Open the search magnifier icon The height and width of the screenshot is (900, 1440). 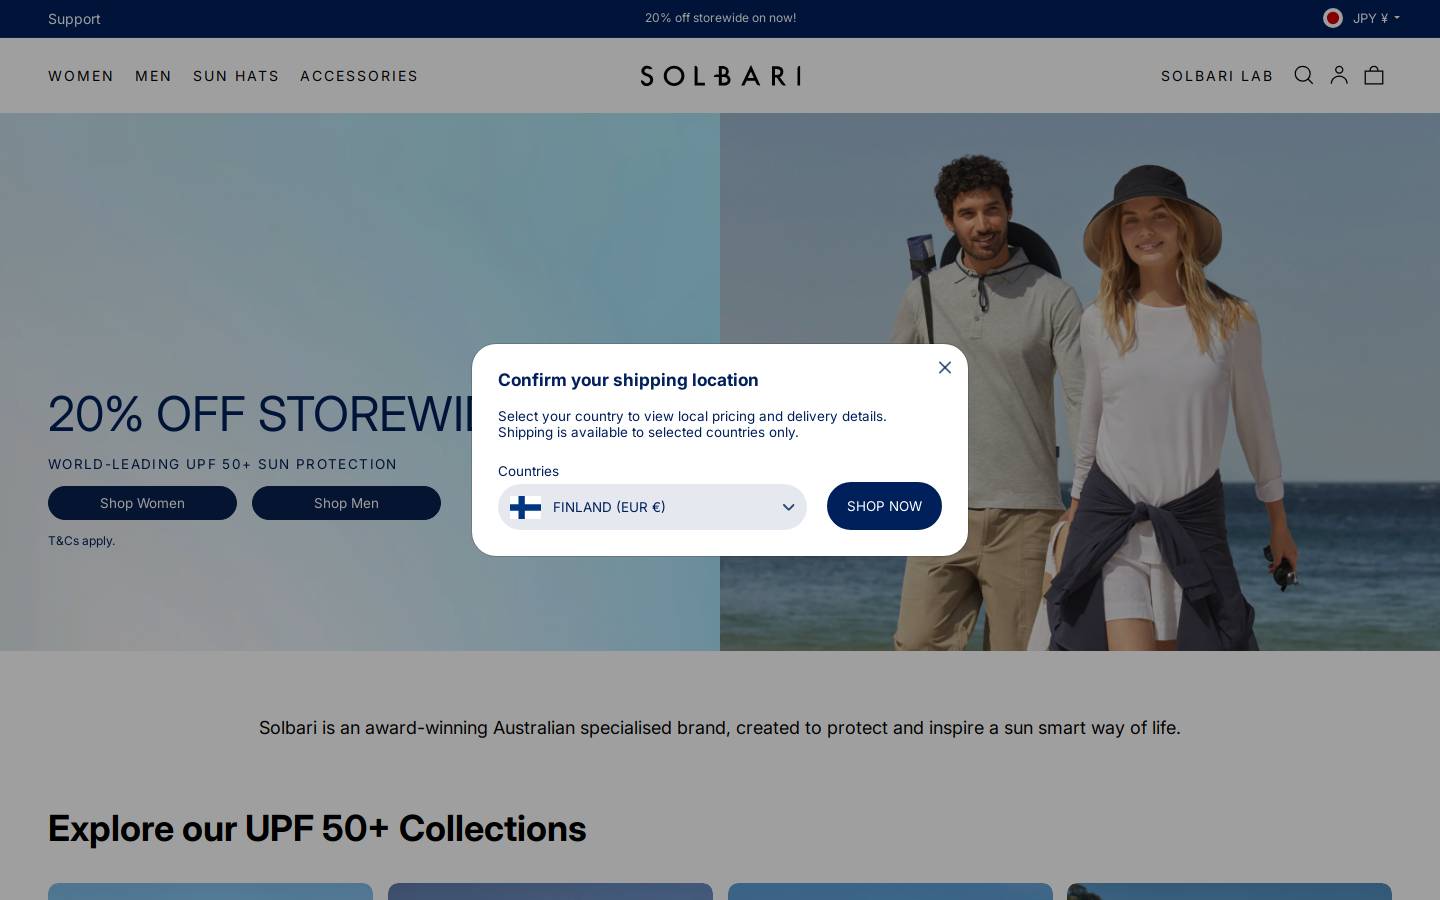pyautogui.click(x=1304, y=75)
